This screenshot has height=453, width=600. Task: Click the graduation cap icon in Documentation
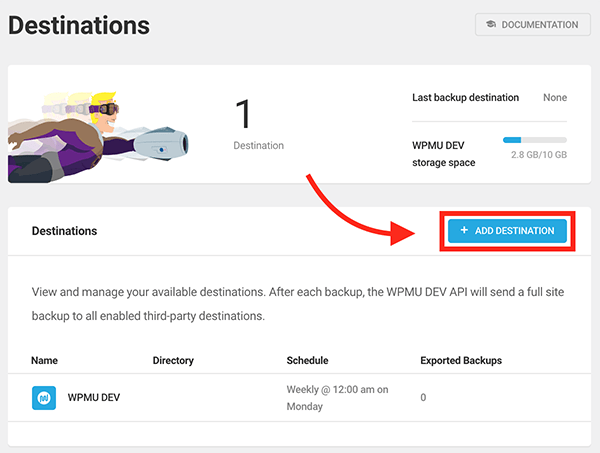pos(493,25)
